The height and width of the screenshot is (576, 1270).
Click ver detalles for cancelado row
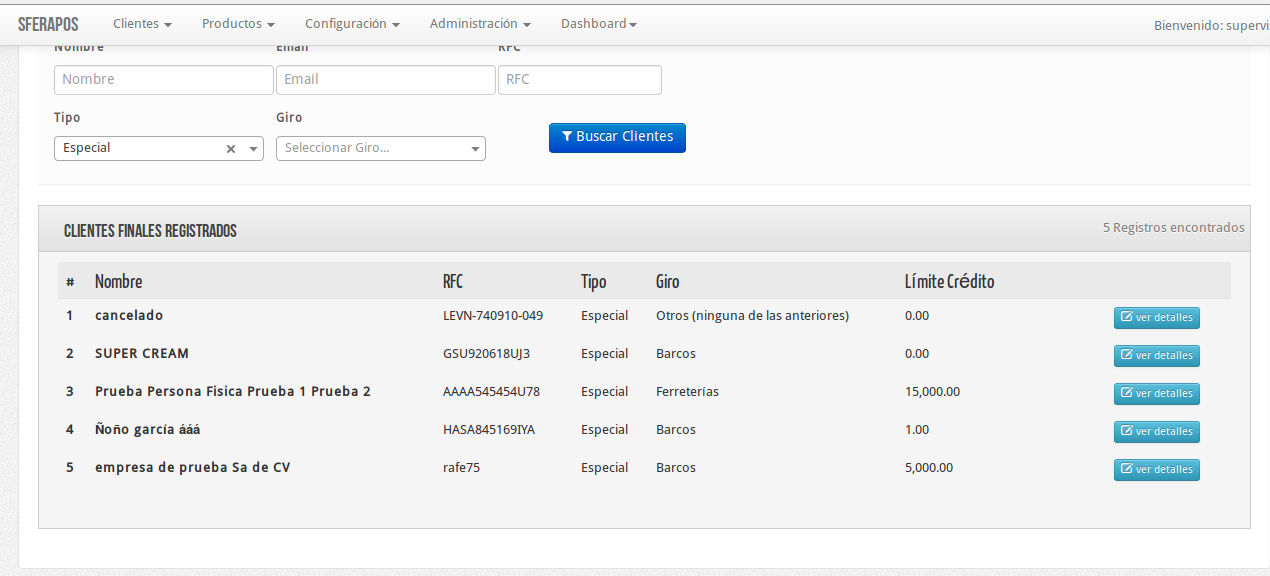(1156, 318)
